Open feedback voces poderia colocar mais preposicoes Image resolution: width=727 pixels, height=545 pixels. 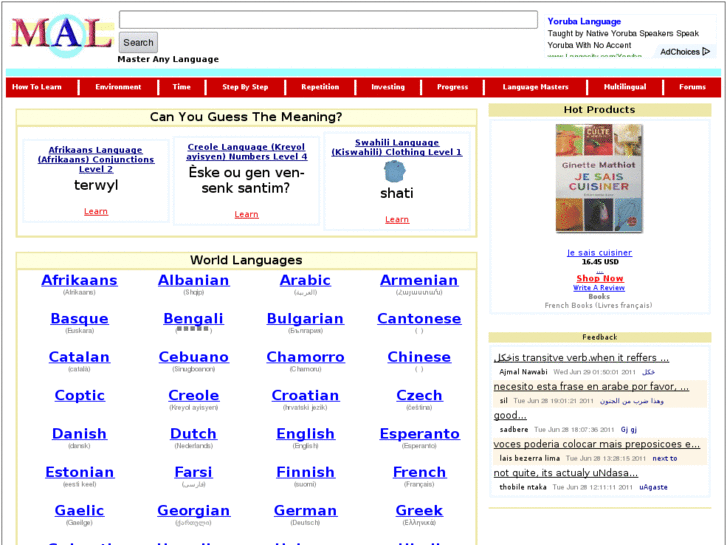click(x=597, y=444)
